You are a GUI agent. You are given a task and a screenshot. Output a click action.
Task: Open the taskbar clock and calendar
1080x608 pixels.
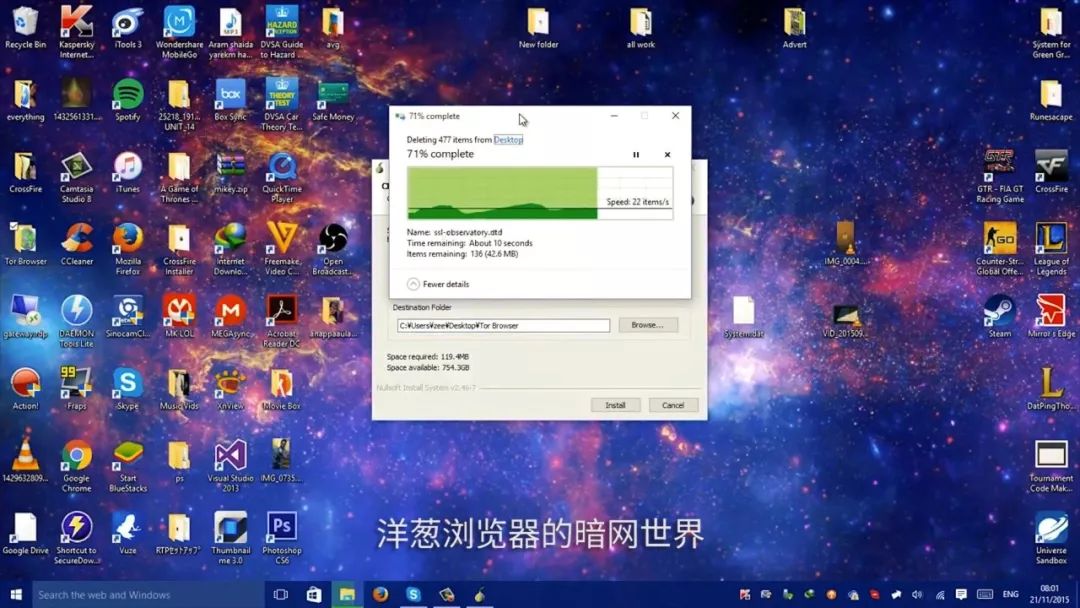tap(1049, 594)
